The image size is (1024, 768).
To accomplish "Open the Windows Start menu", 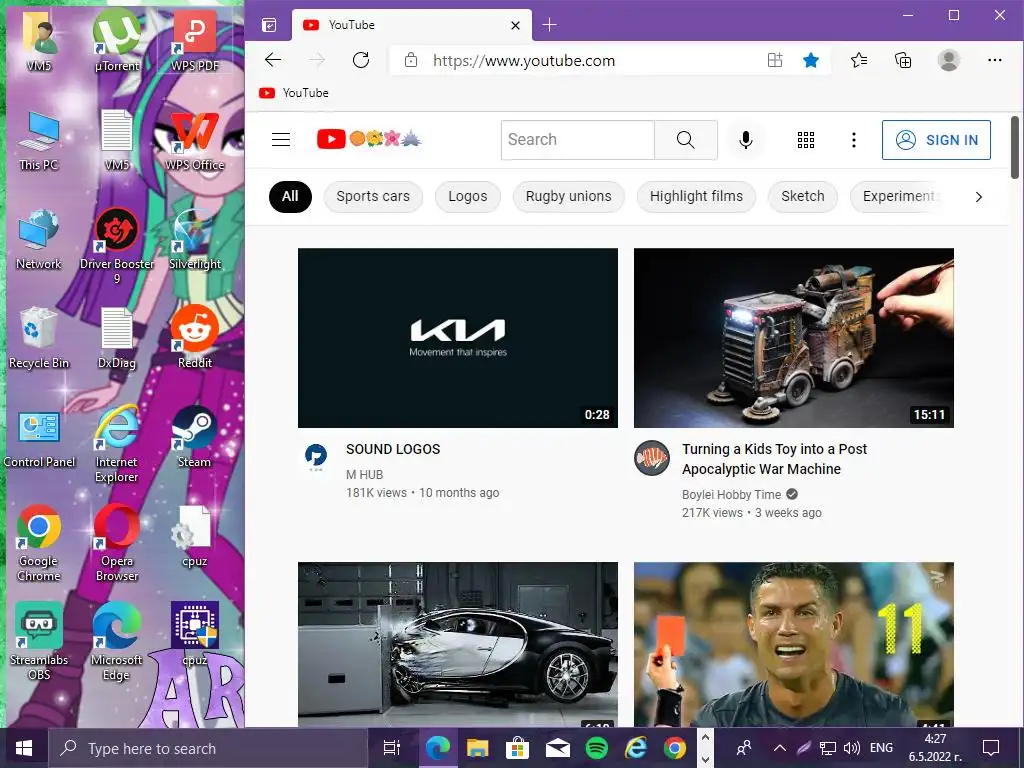I will pos(24,748).
